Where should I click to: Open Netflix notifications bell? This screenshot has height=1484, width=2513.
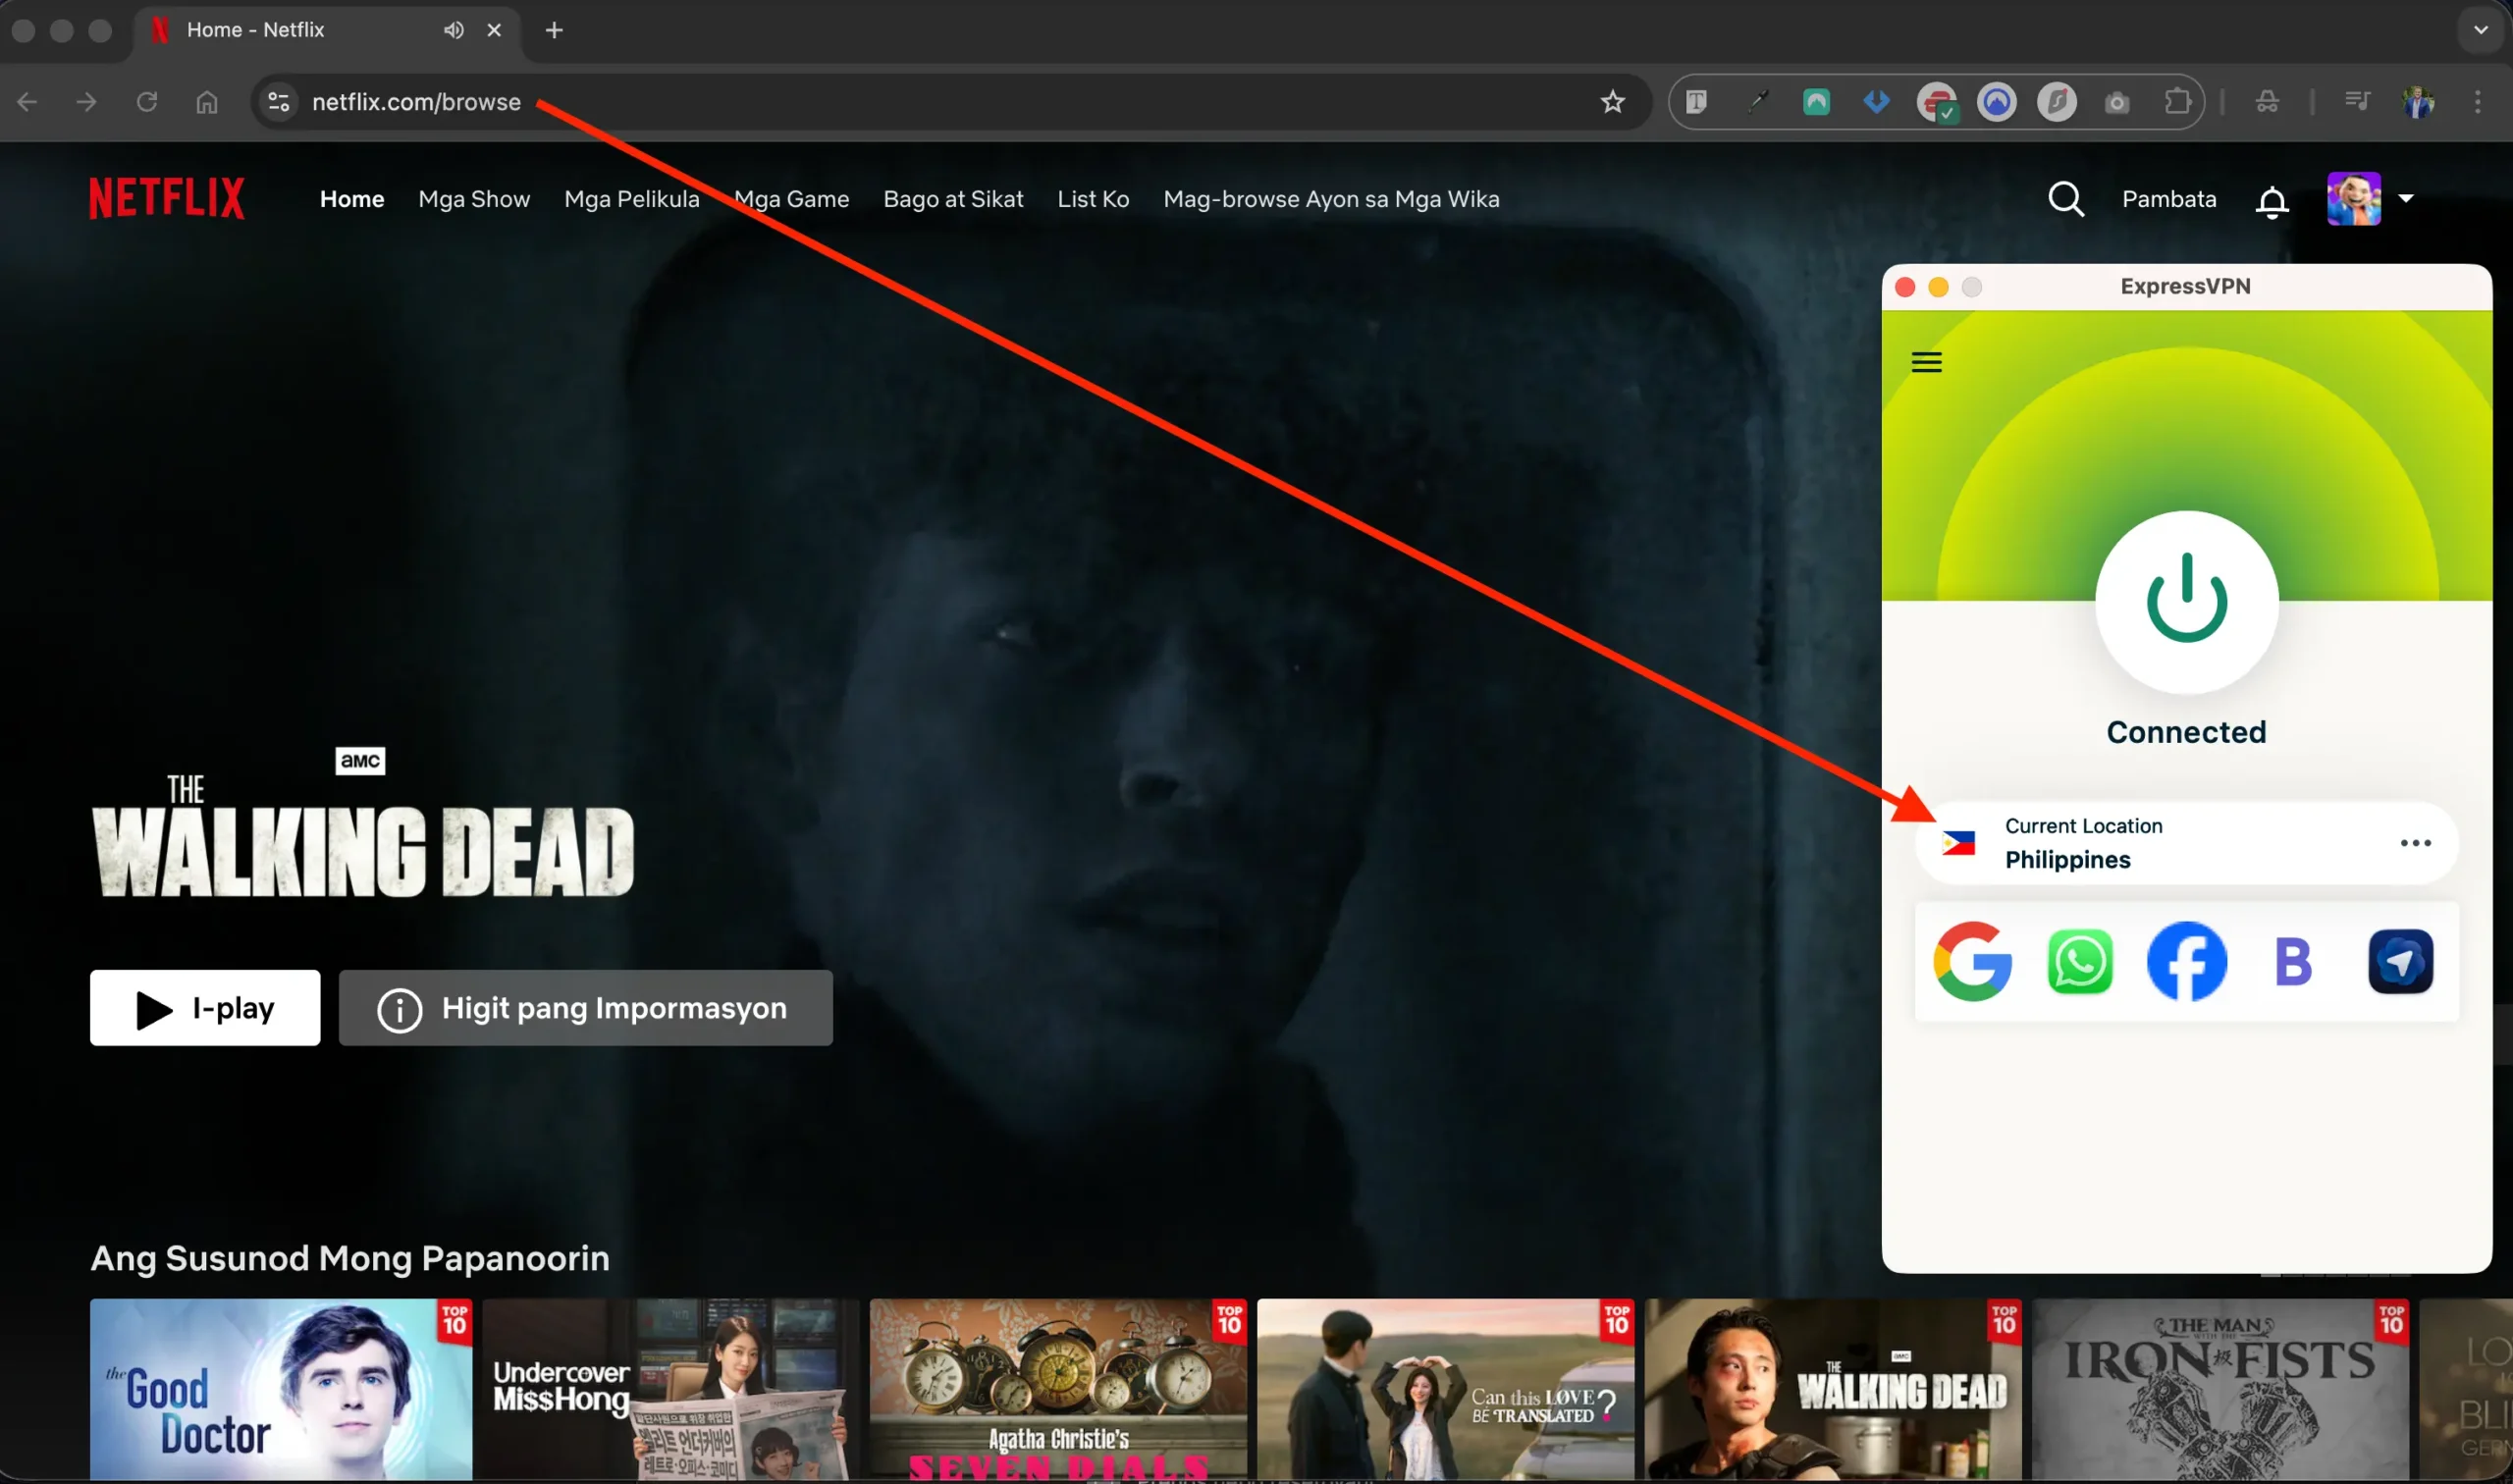click(x=2271, y=199)
